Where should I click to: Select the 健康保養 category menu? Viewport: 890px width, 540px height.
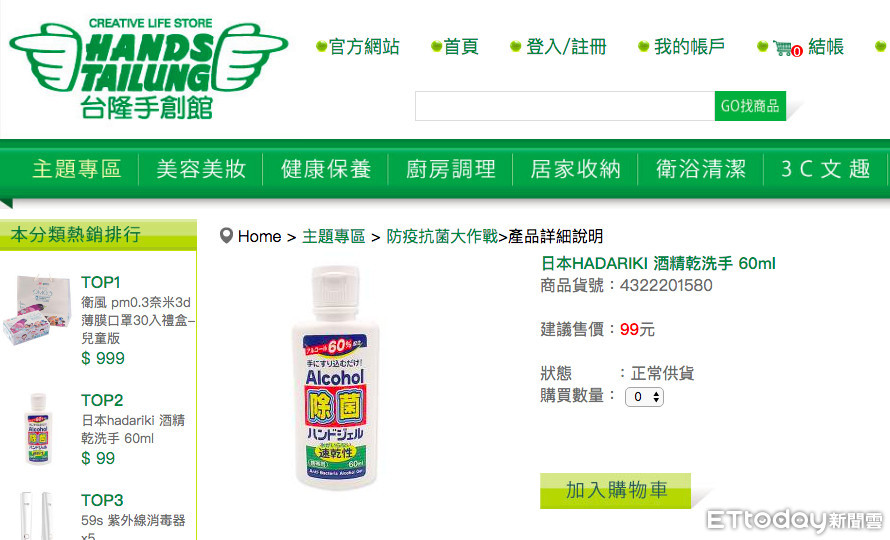coord(326,169)
